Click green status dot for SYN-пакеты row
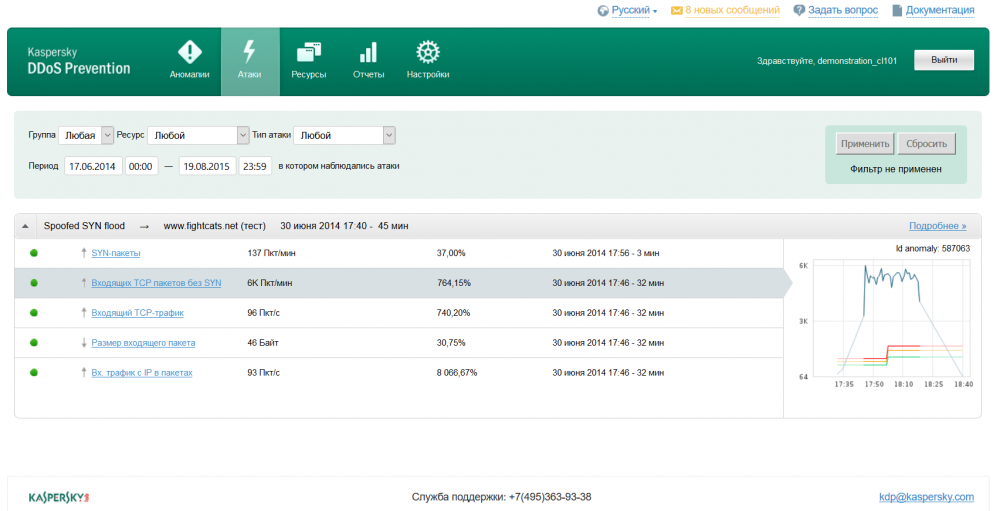This screenshot has height=511, width=1000. [34, 253]
